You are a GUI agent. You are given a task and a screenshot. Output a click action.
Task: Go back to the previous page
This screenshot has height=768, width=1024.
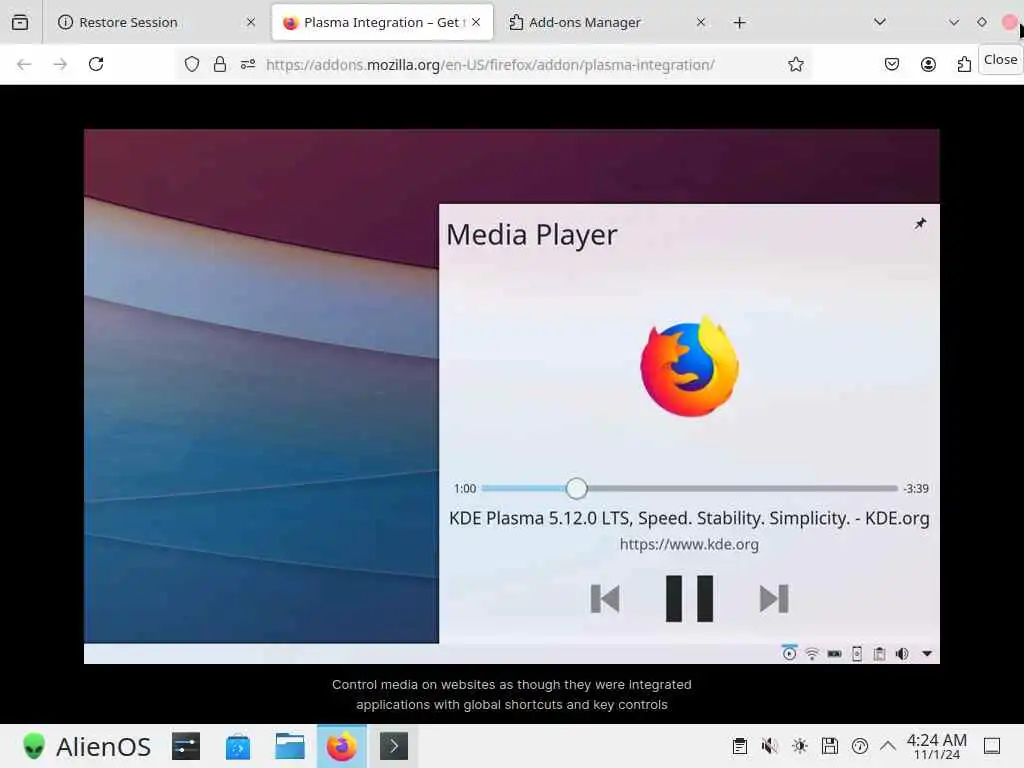(24, 64)
